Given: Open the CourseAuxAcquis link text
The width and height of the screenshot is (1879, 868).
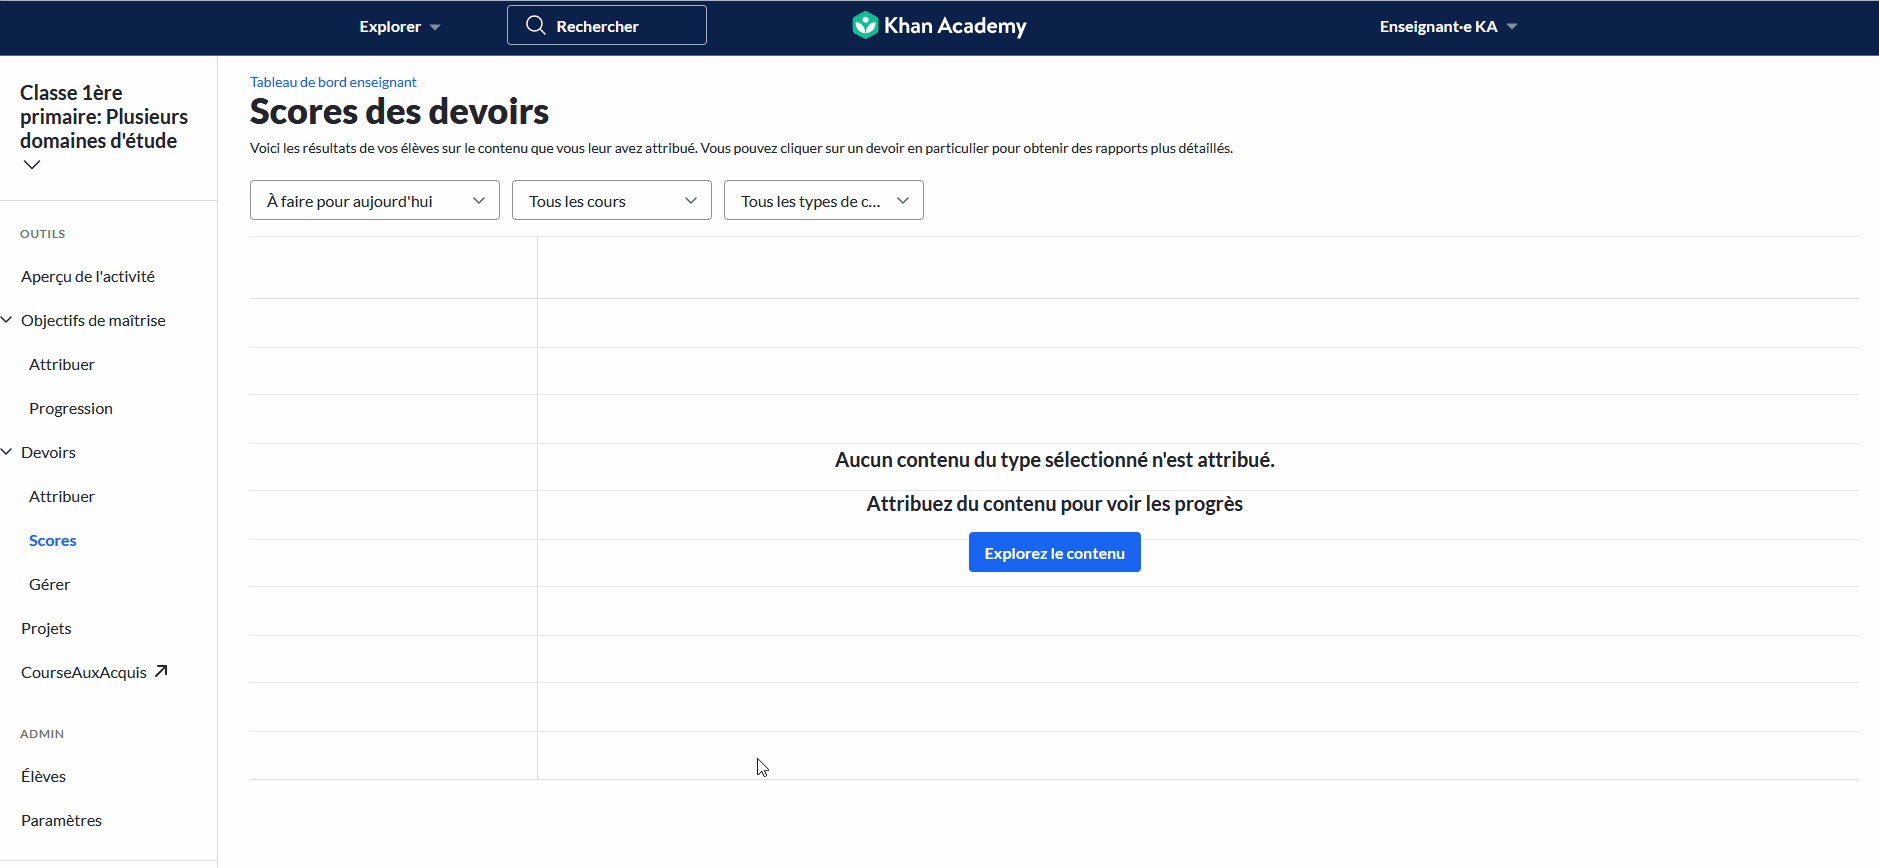Looking at the screenshot, I should pos(84,672).
